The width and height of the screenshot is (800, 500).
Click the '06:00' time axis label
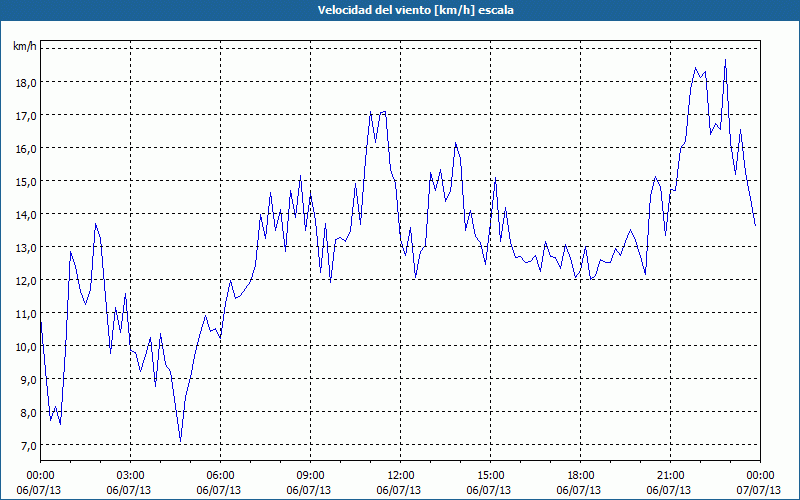pyautogui.click(x=220, y=476)
